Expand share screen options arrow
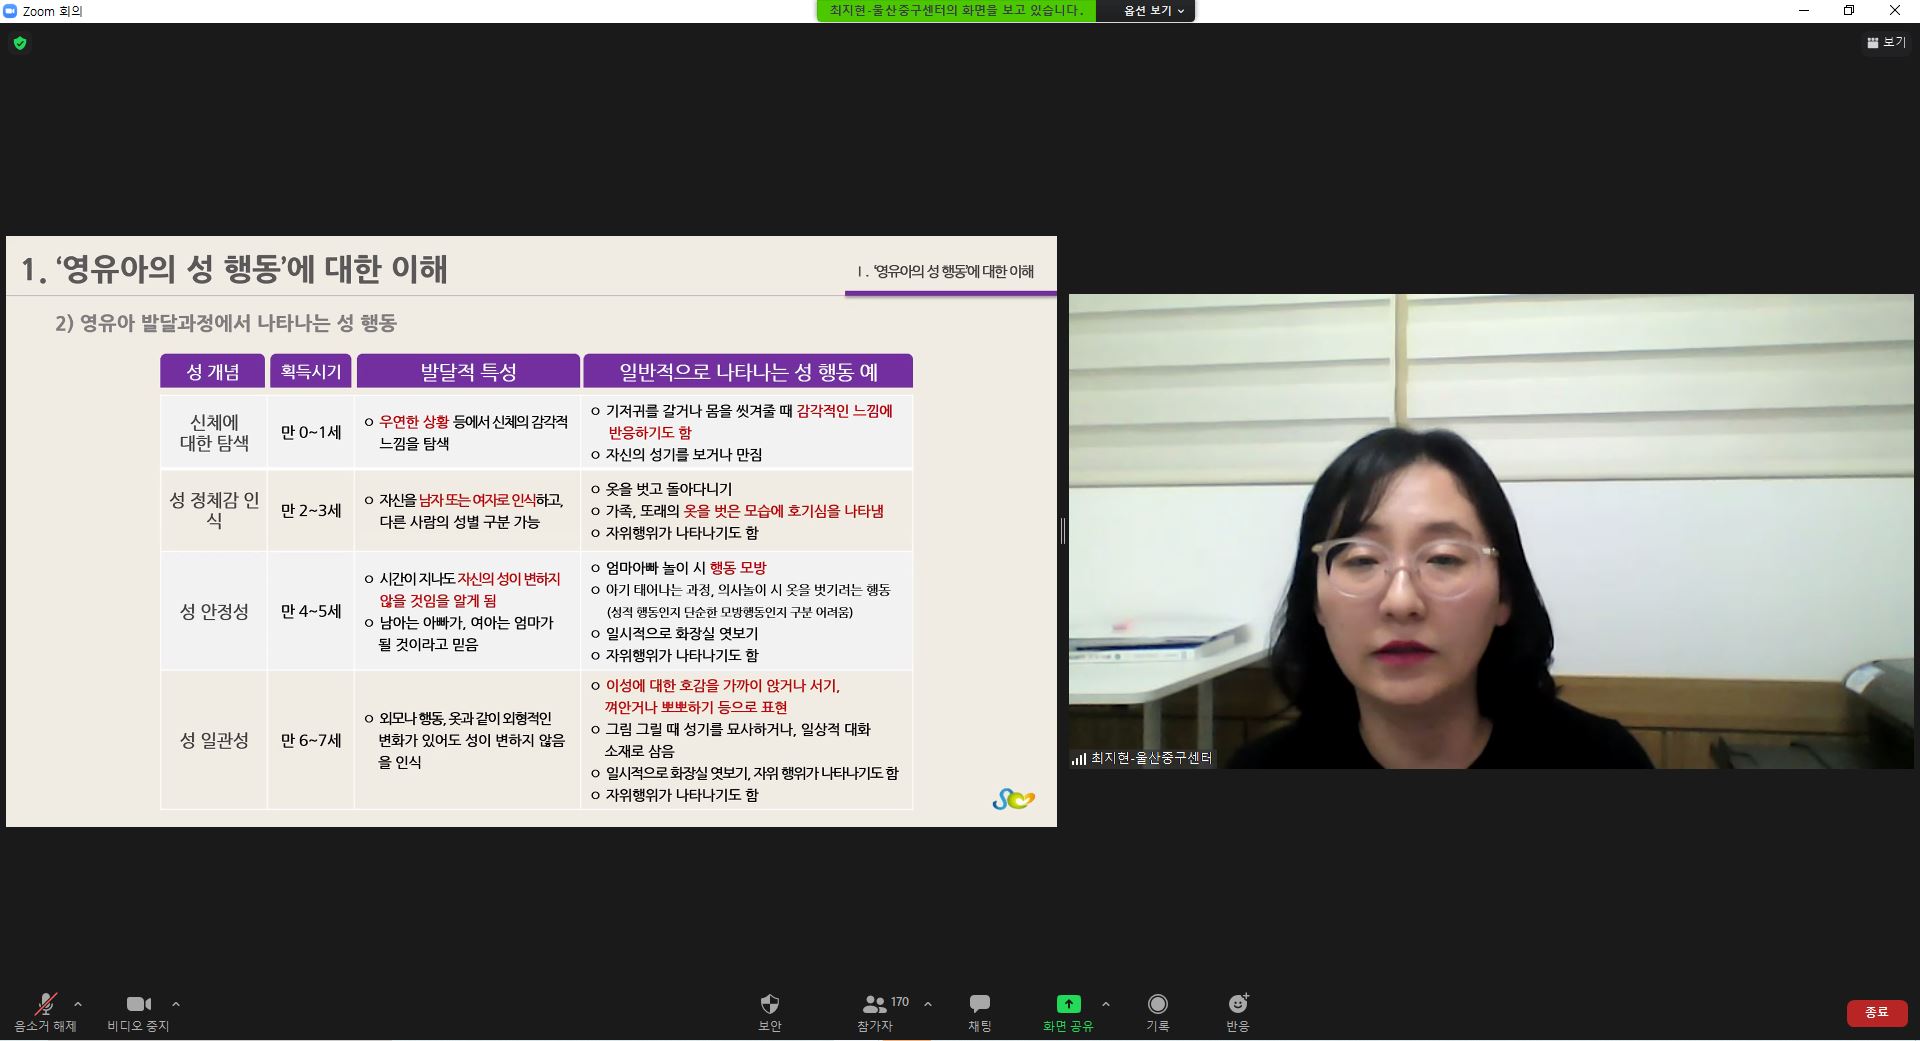Screen dimensions: 1920x1041 (1105, 1004)
